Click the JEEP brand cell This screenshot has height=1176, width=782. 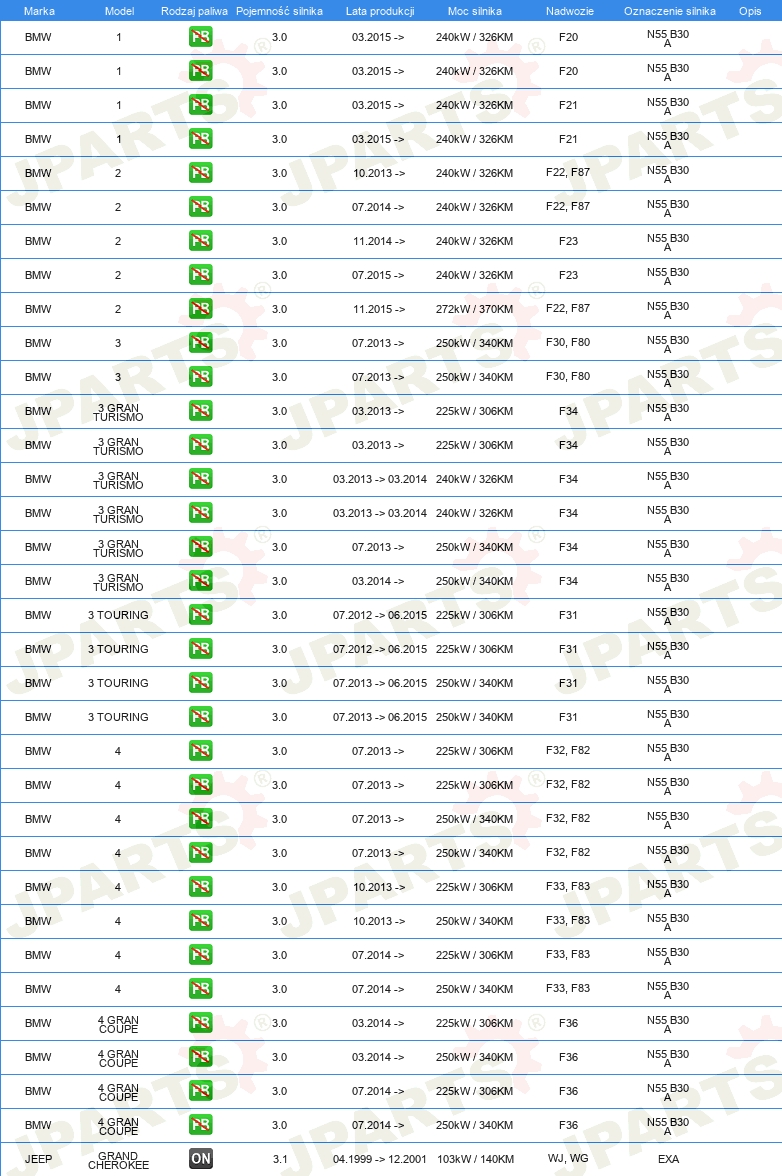38,1159
